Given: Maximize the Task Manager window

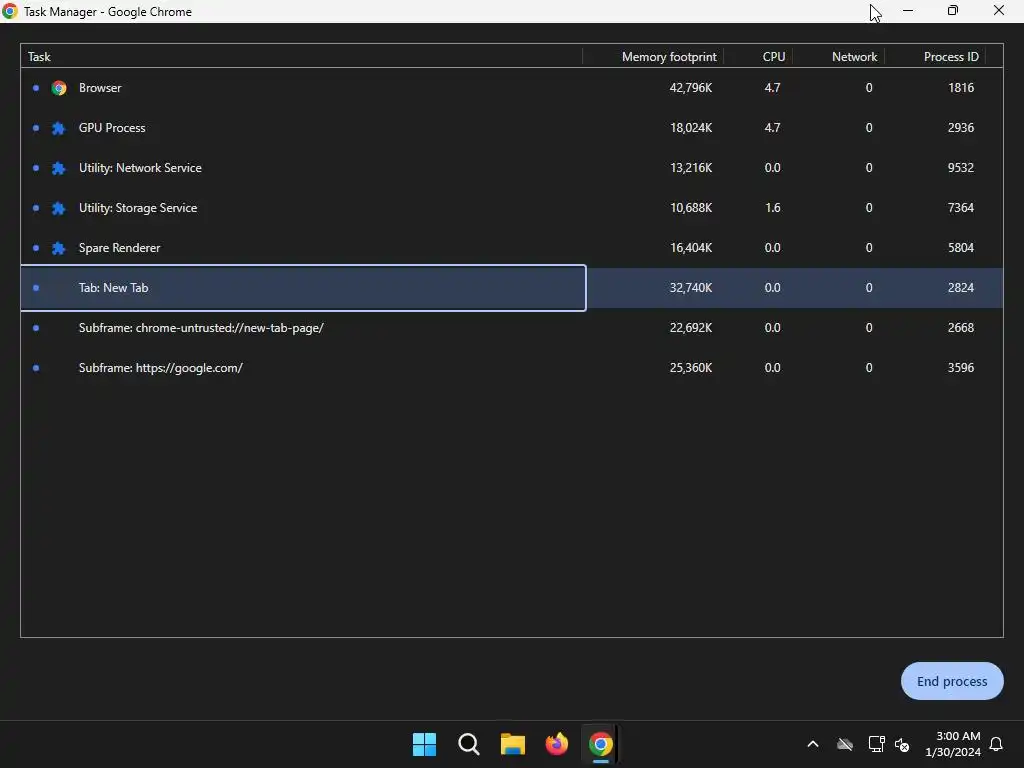Looking at the screenshot, I should point(953,11).
